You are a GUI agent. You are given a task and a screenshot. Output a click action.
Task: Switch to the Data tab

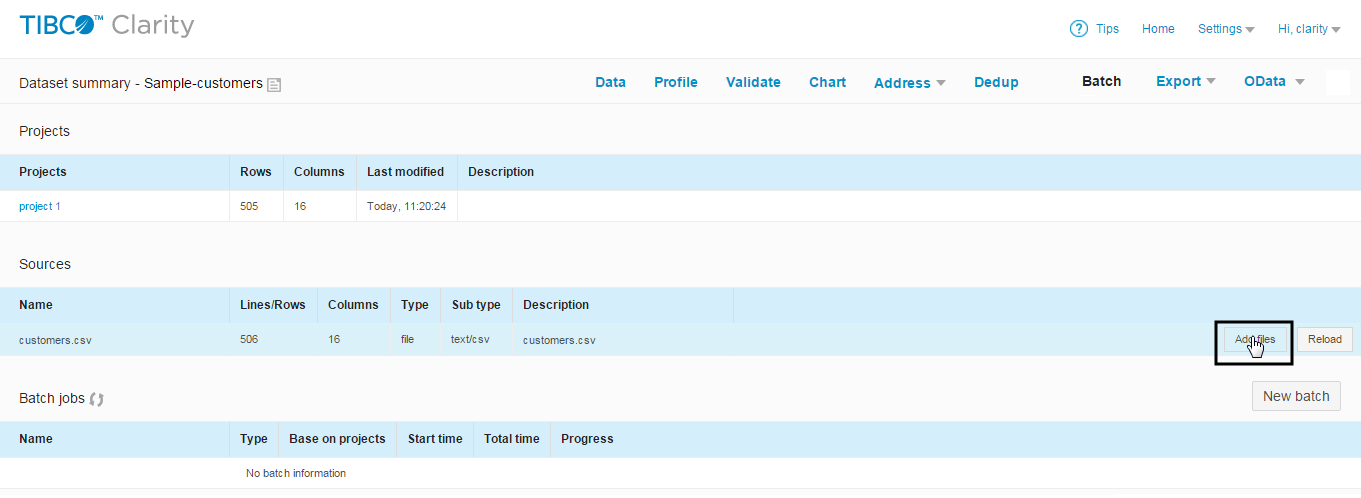[x=610, y=82]
